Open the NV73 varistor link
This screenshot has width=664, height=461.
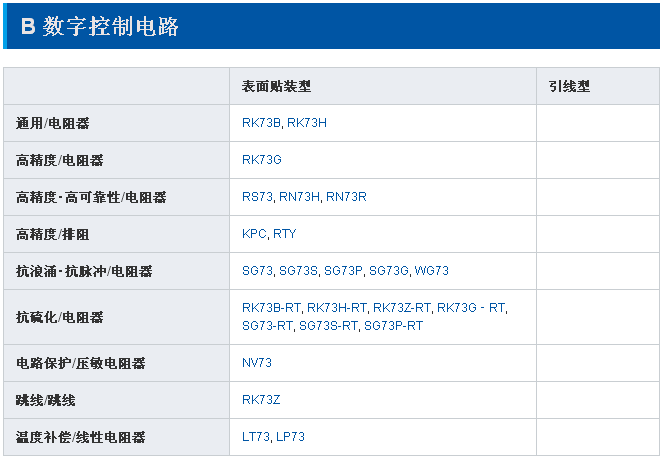pos(257,363)
